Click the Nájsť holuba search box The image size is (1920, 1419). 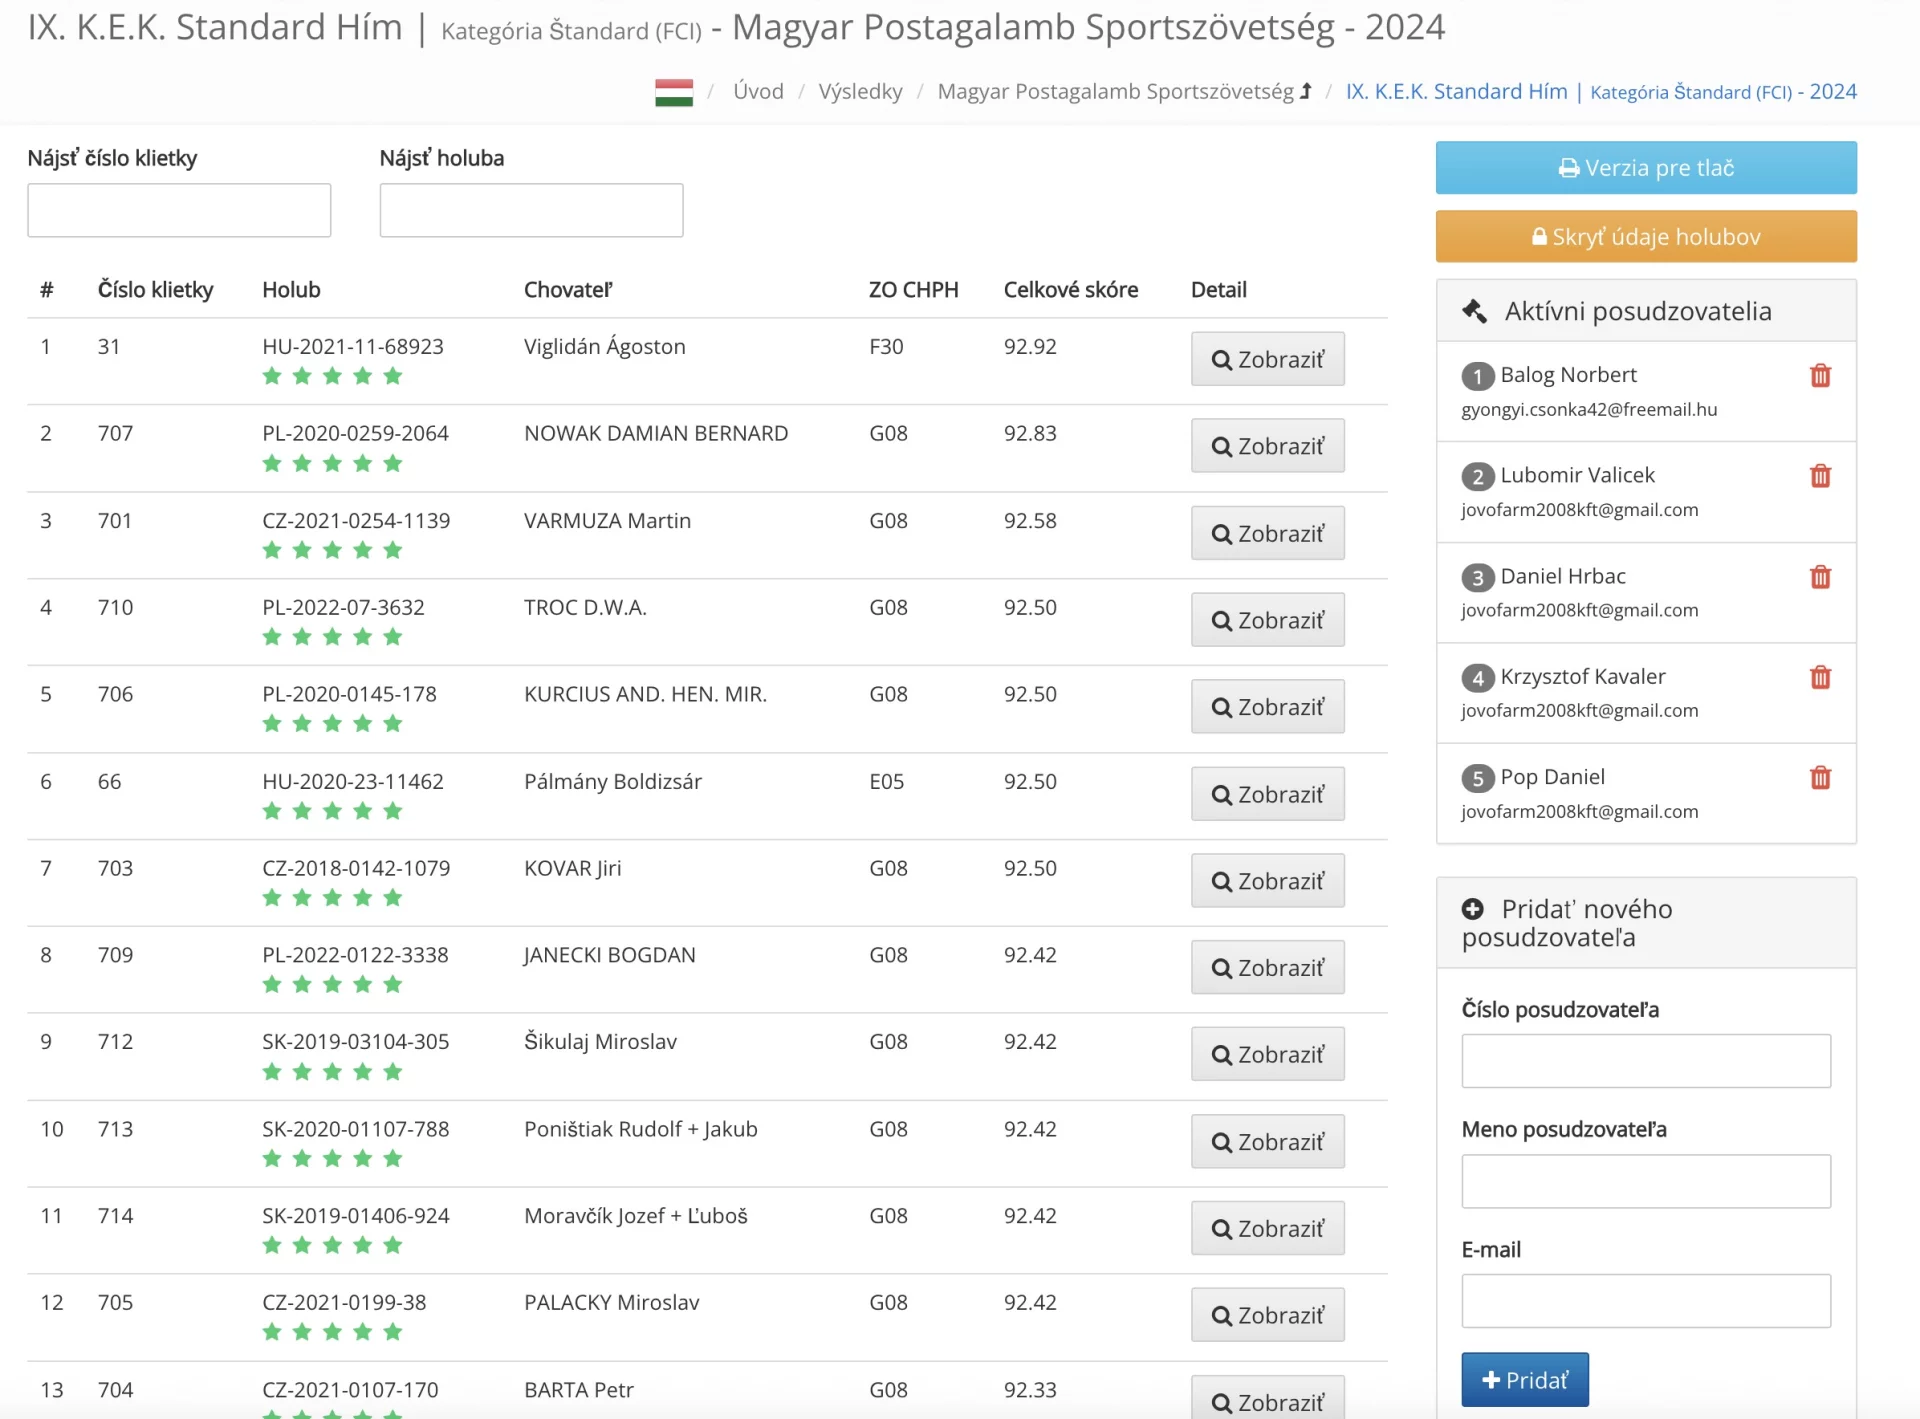coord(531,210)
